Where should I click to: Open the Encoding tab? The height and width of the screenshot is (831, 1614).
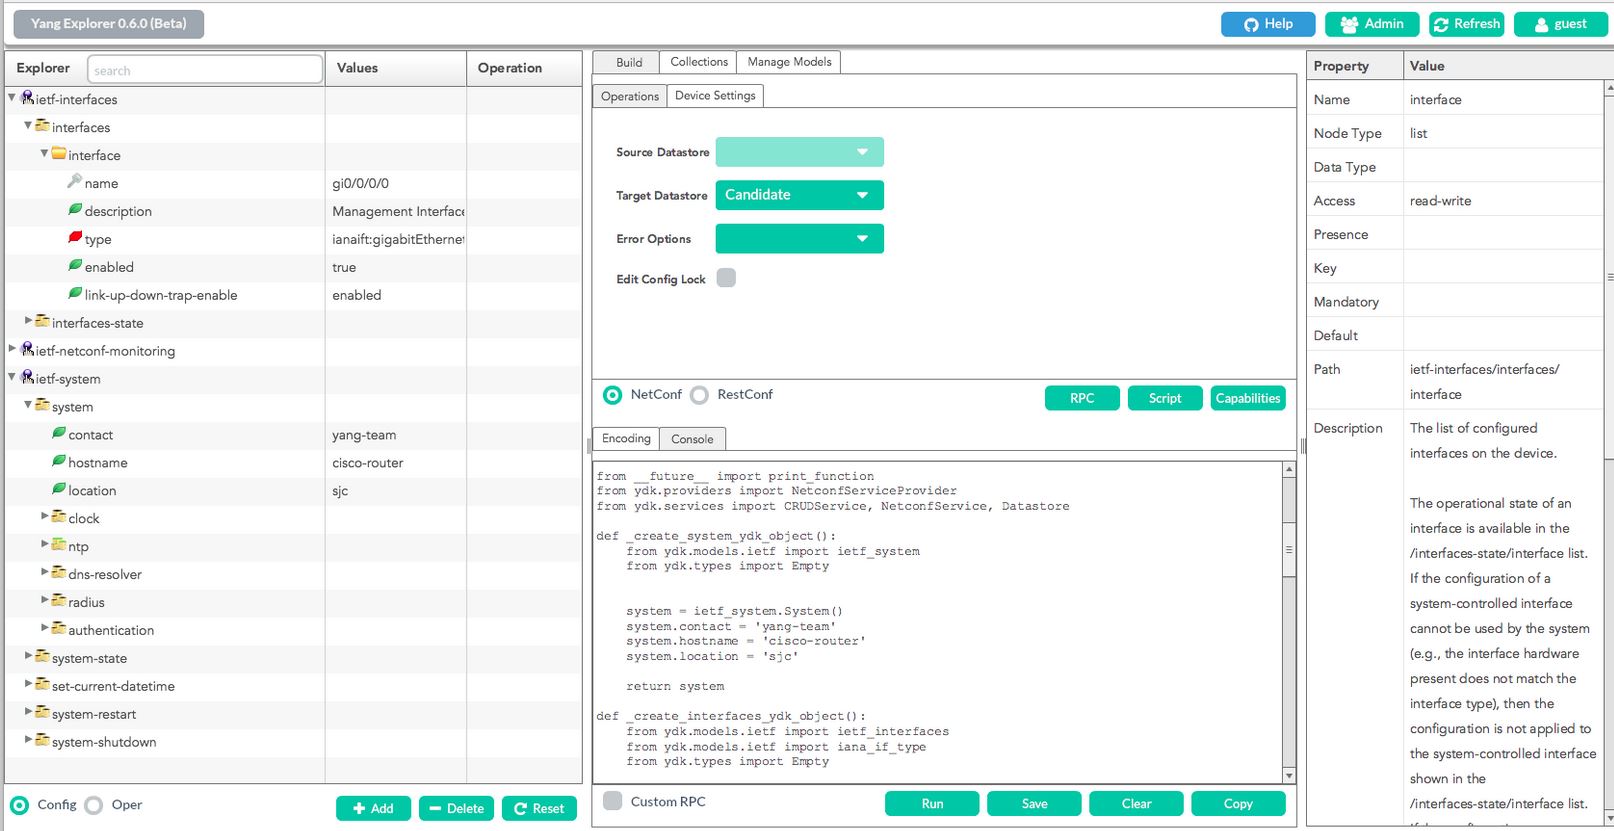pyautogui.click(x=626, y=439)
